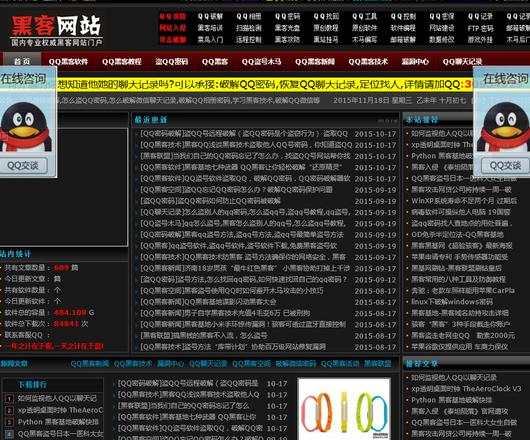Click the 黑客网站 site logo
The height and width of the screenshot is (440, 530).
[57, 30]
